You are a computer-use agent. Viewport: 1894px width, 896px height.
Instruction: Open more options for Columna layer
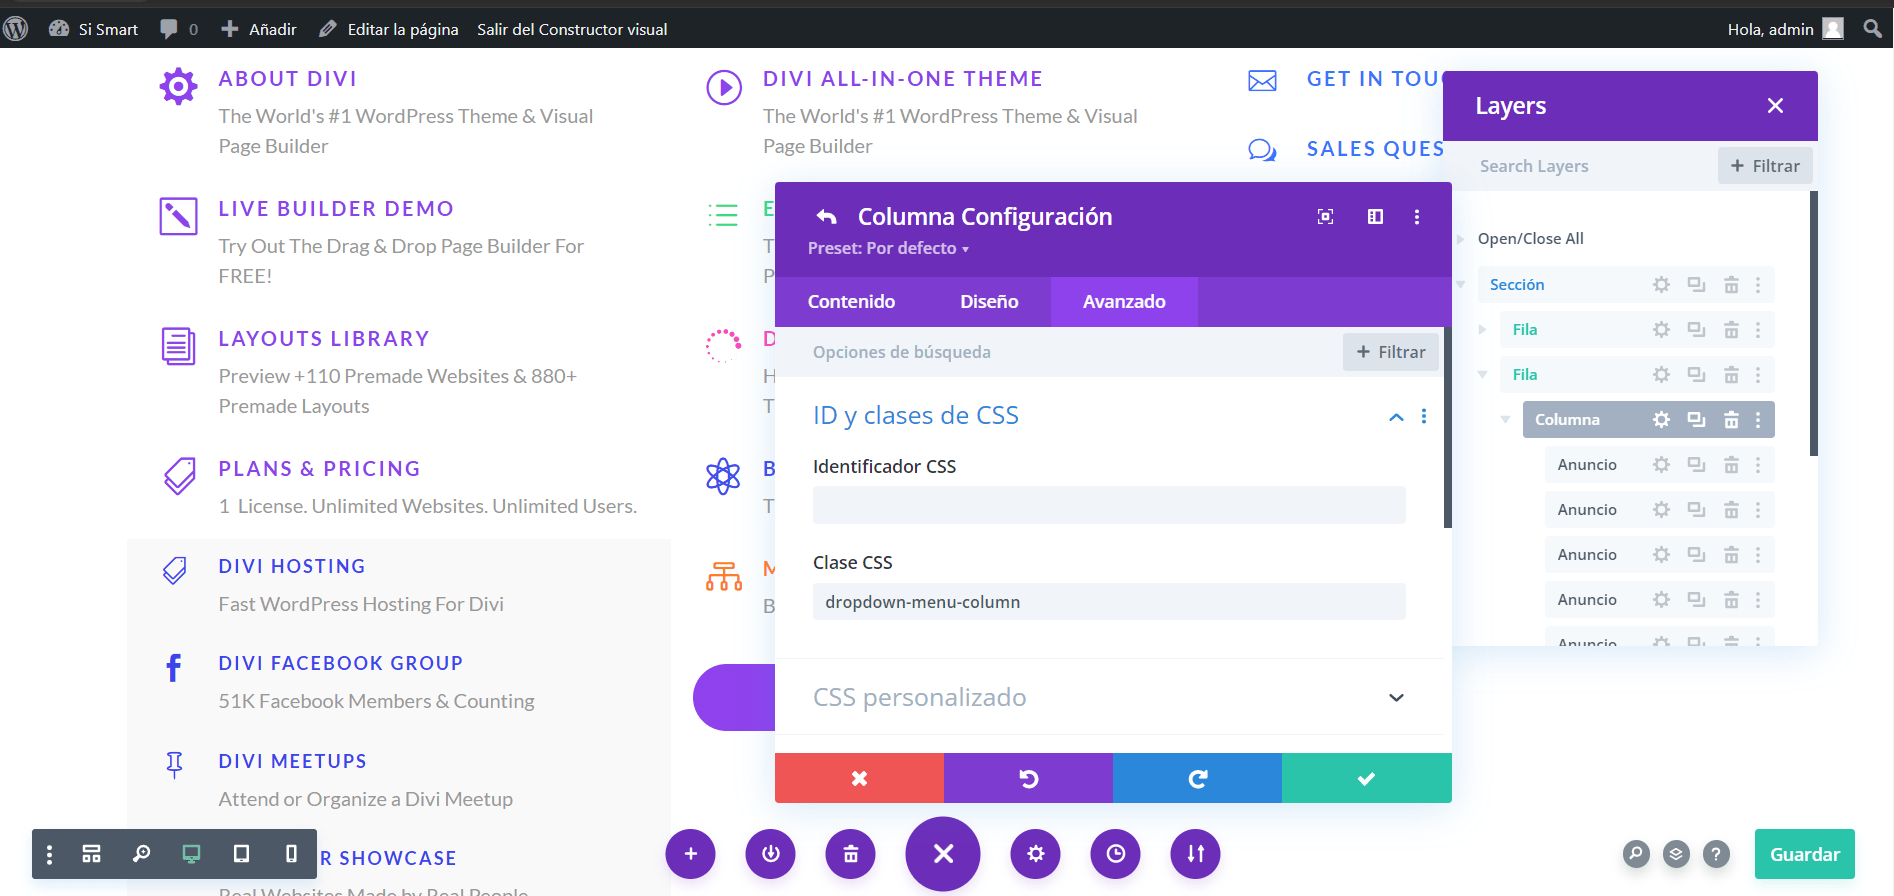pyautogui.click(x=1758, y=420)
